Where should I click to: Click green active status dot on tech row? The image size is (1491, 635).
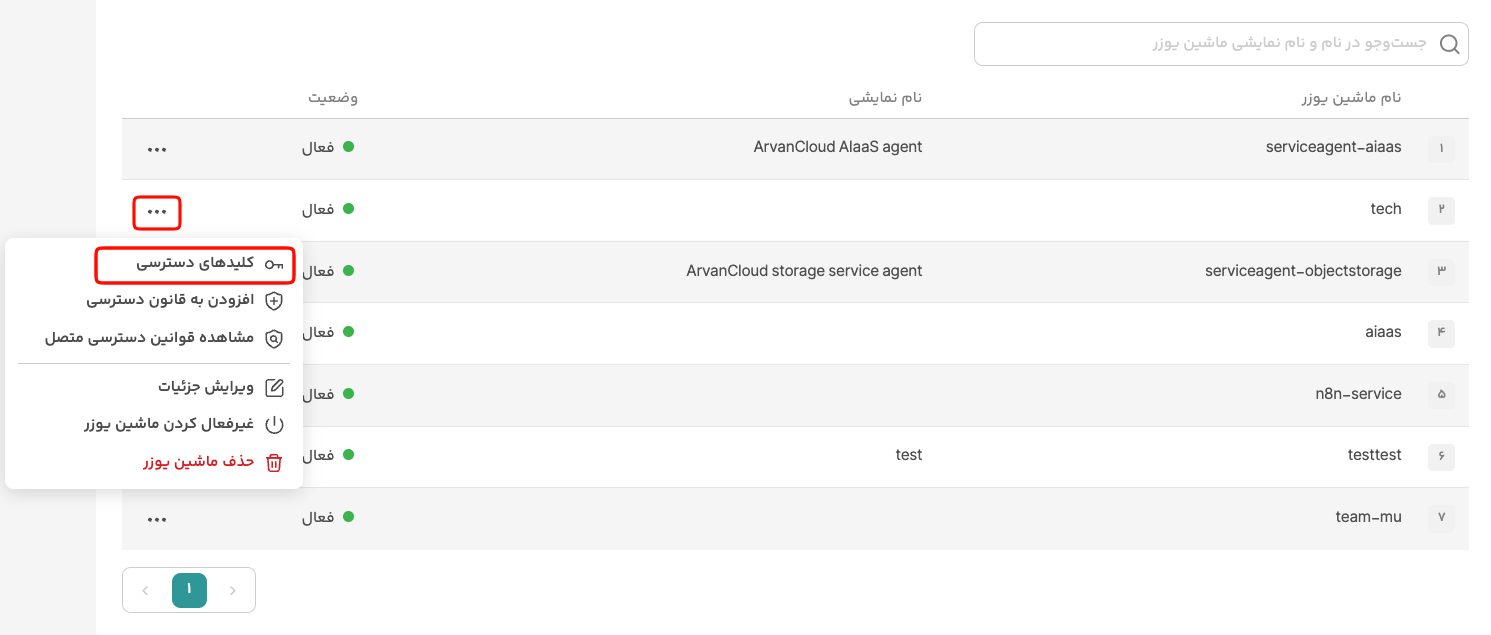pos(348,209)
